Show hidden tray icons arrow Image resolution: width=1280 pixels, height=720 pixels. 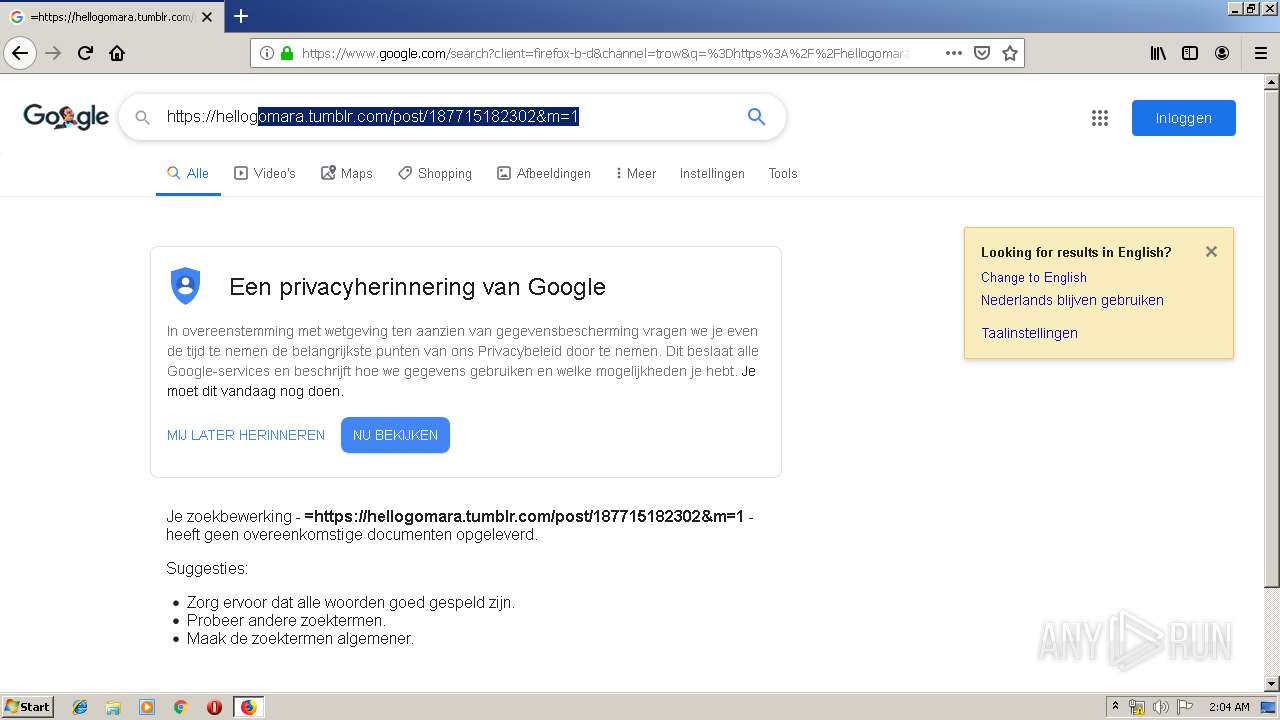[1115, 707]
